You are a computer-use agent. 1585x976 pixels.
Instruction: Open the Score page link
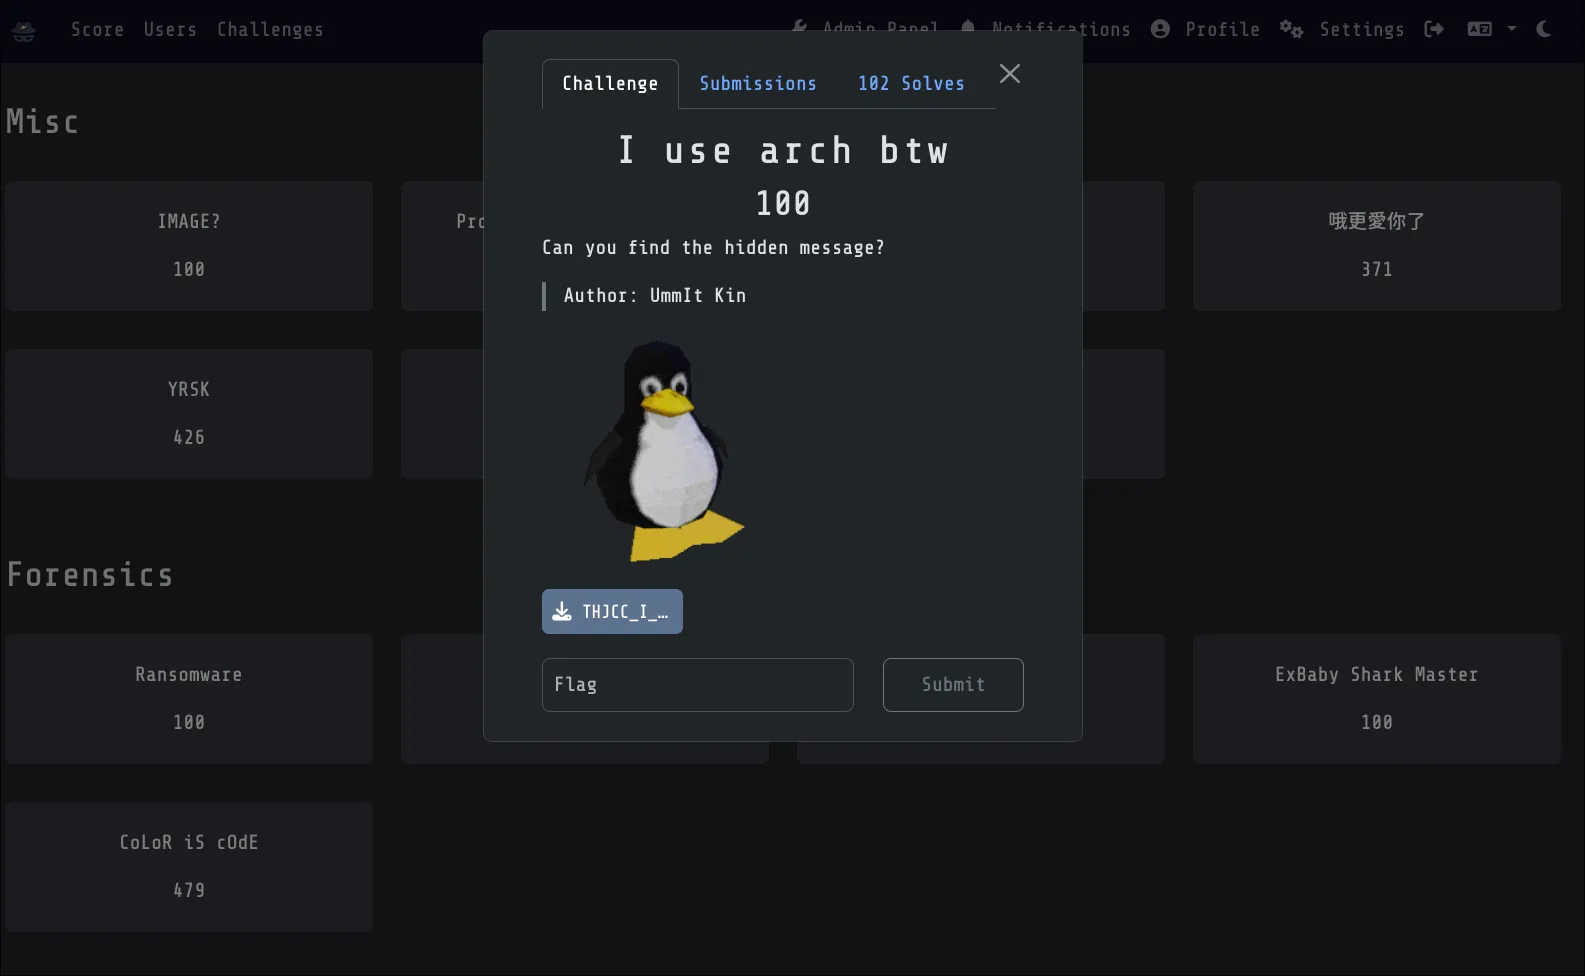[97, 30]
